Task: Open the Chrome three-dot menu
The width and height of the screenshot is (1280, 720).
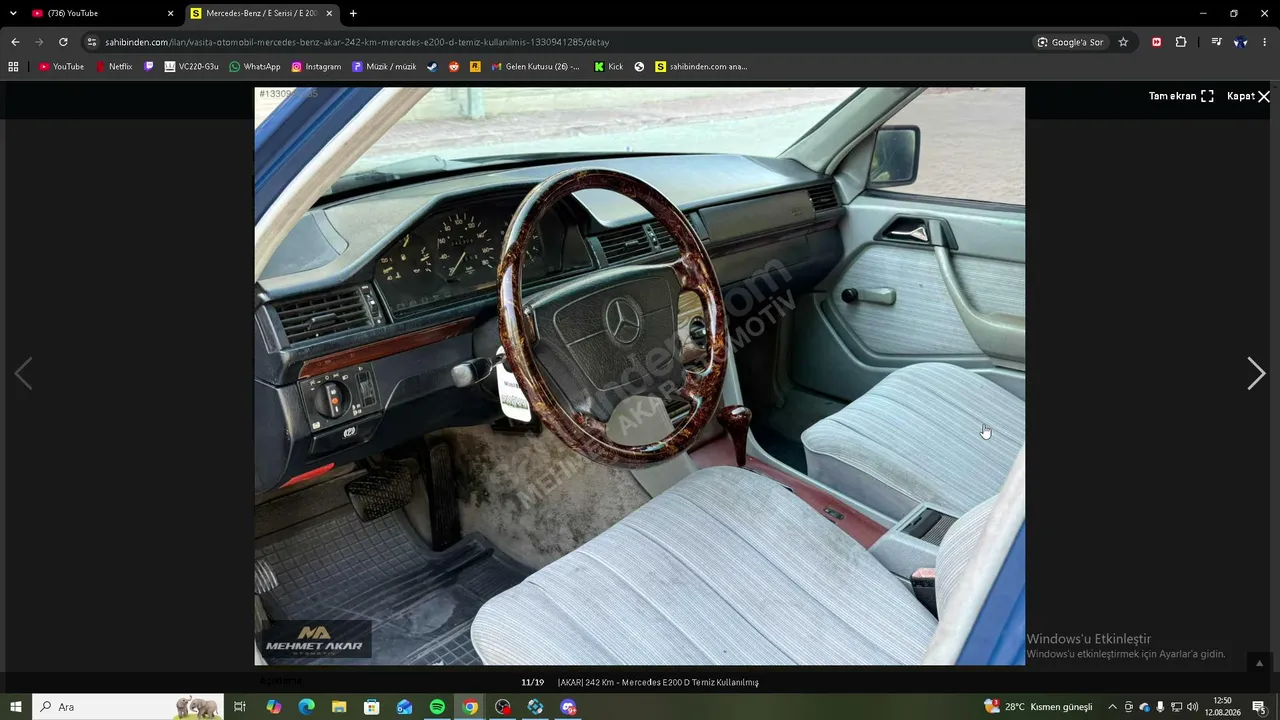Action: pyautogui.click(x=1265, y=42)
